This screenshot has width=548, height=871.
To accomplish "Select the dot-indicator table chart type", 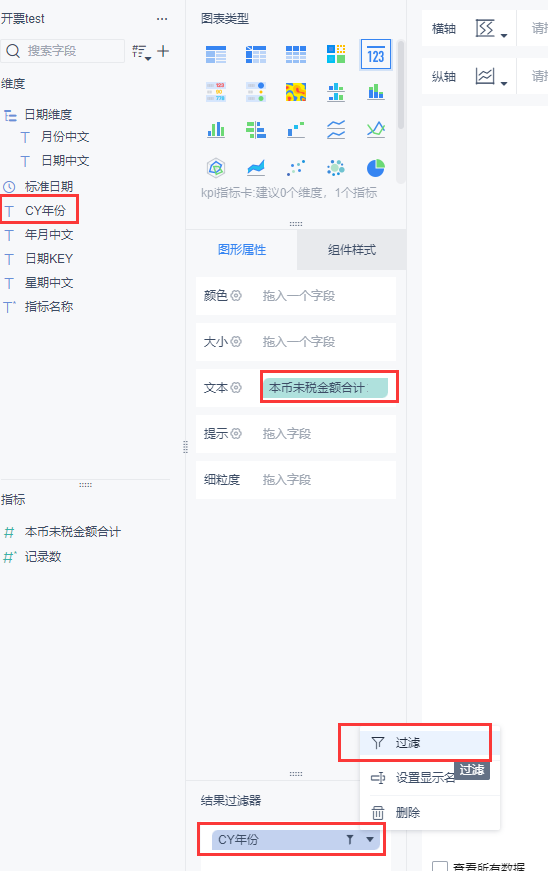I will coord(256,92).
